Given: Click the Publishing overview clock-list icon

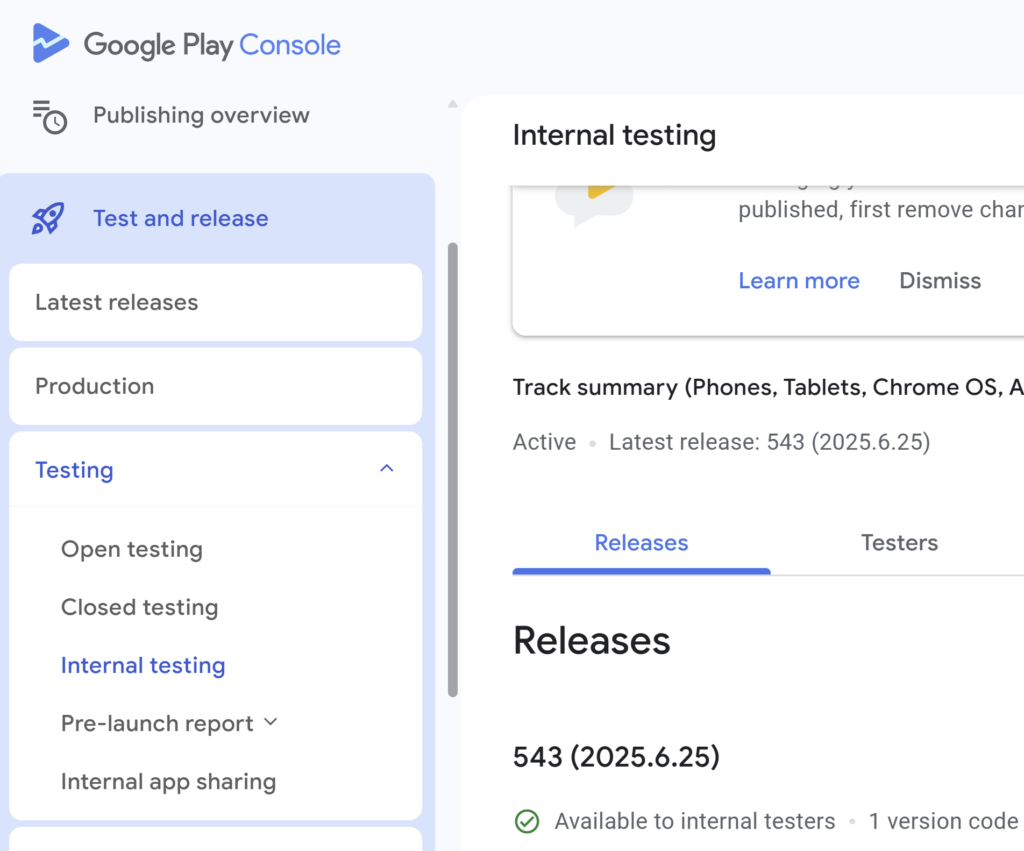Looking at the screenshot, I should click(x=49, y=116).
